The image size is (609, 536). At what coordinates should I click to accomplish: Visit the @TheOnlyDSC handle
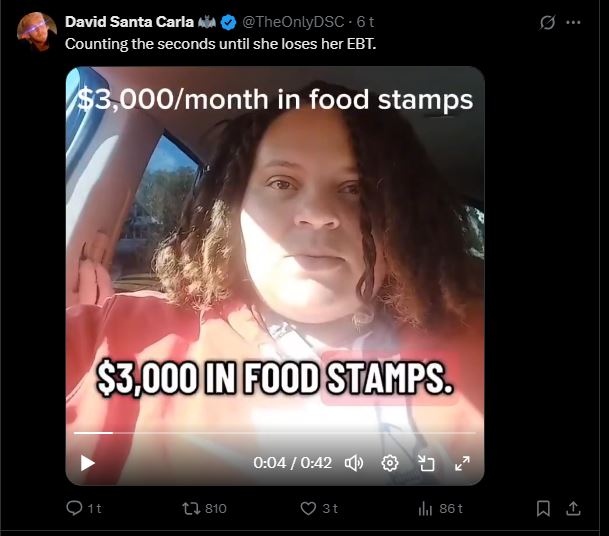[293, 22]
